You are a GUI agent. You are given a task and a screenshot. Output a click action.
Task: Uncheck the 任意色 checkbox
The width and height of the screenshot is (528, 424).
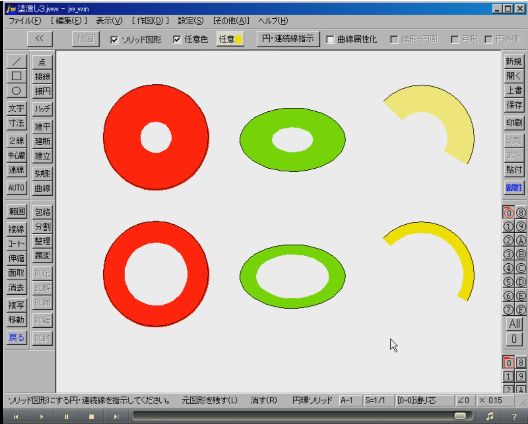[x=177, y=40]
